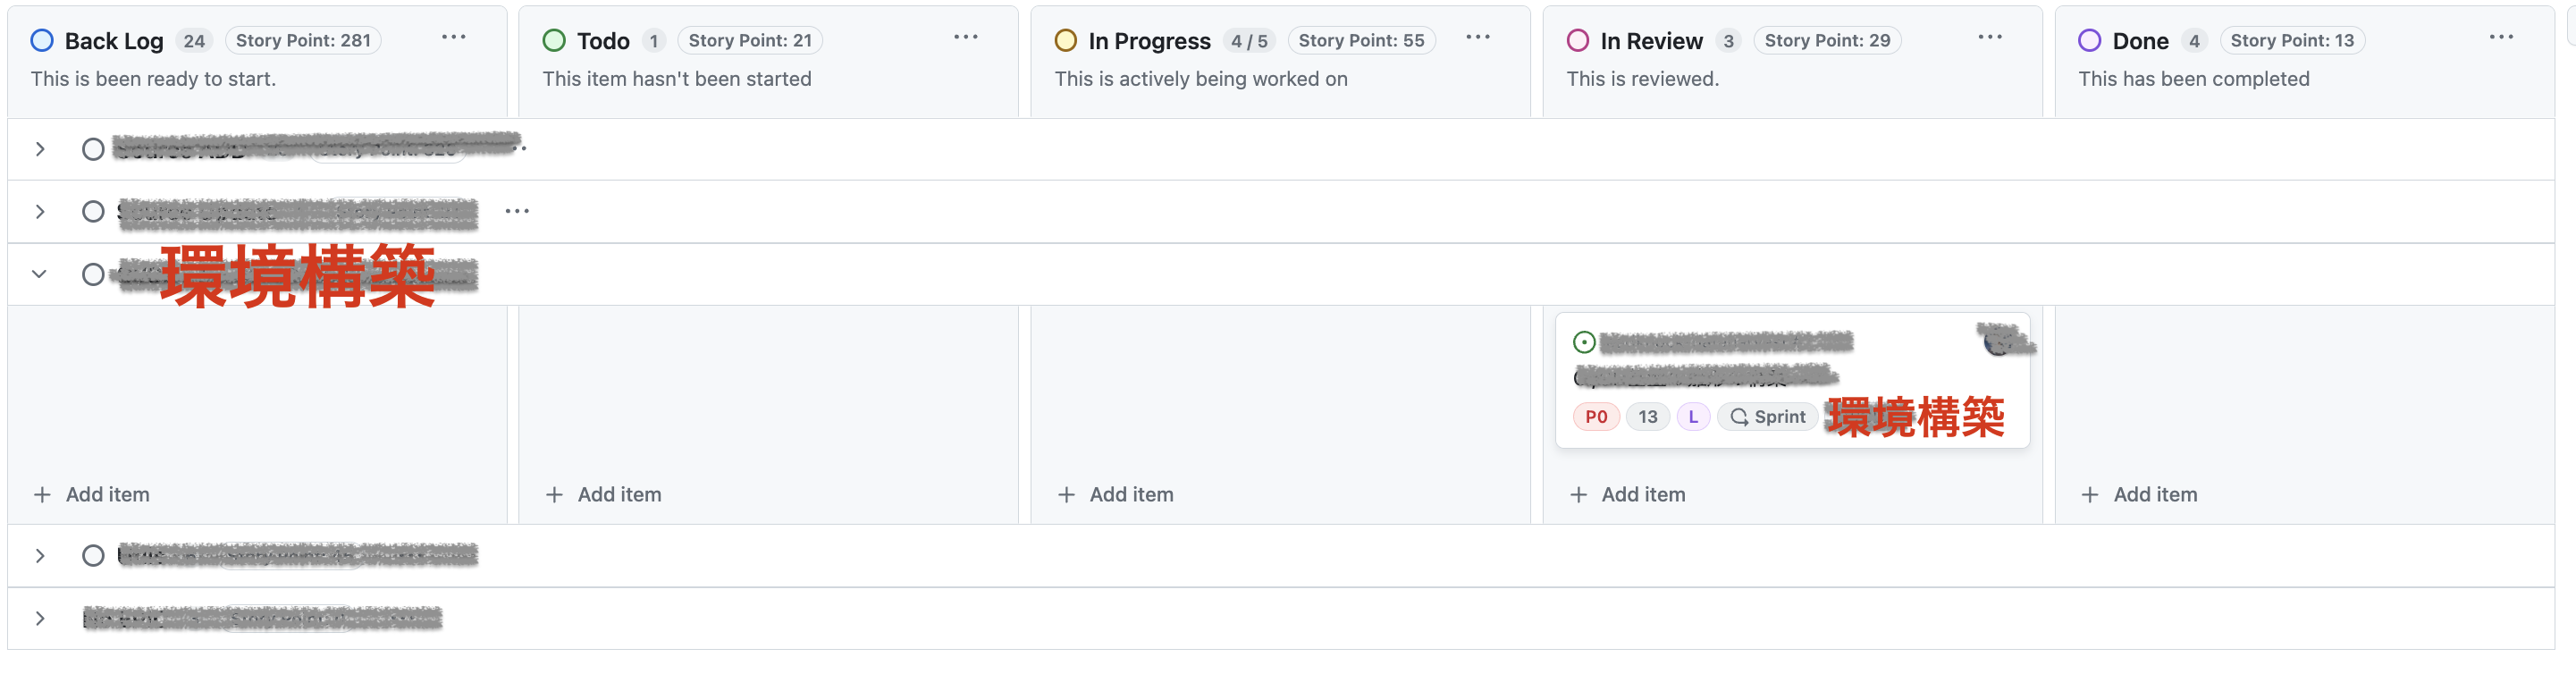The height and width of the screenshot is (674, 2576).
Task: Click the open issue status icon on card
Action: click(x=1583, y=343)
